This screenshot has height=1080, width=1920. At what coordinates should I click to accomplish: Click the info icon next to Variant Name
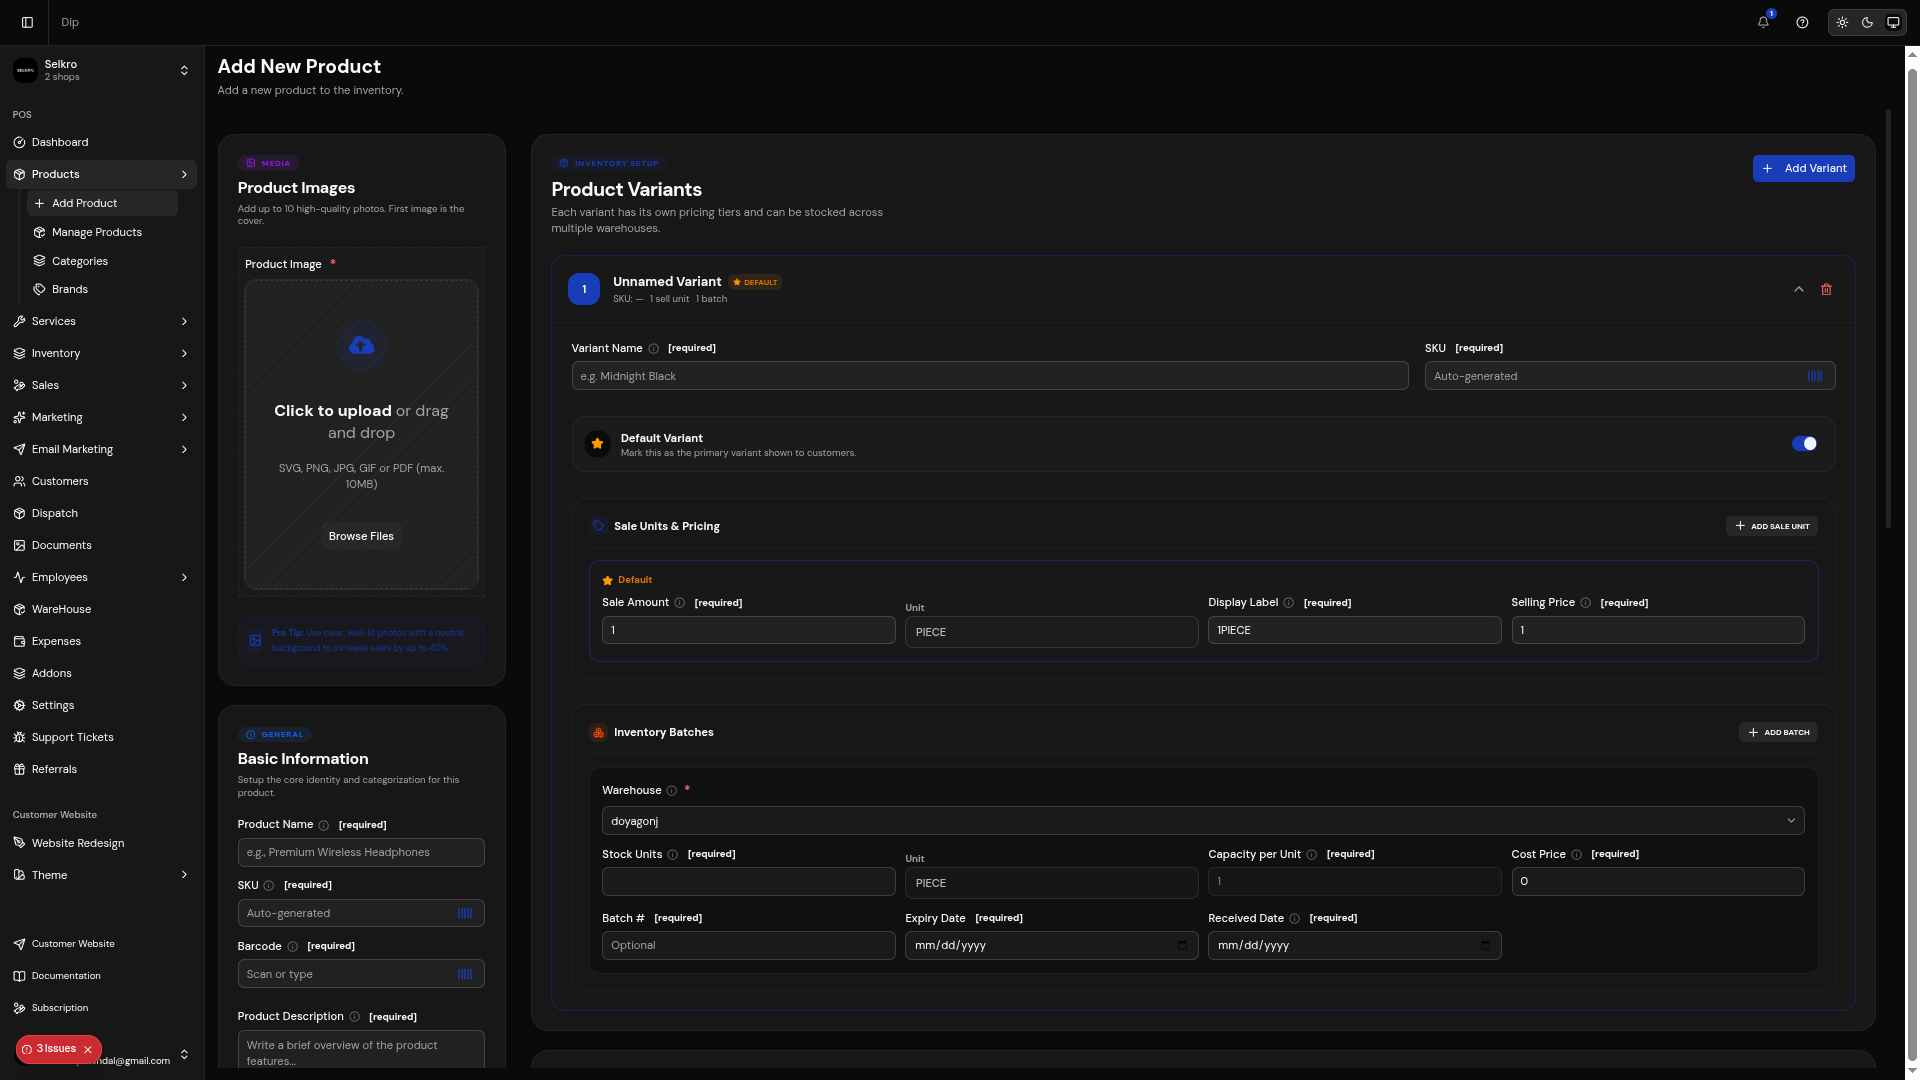tap(654, 349)
